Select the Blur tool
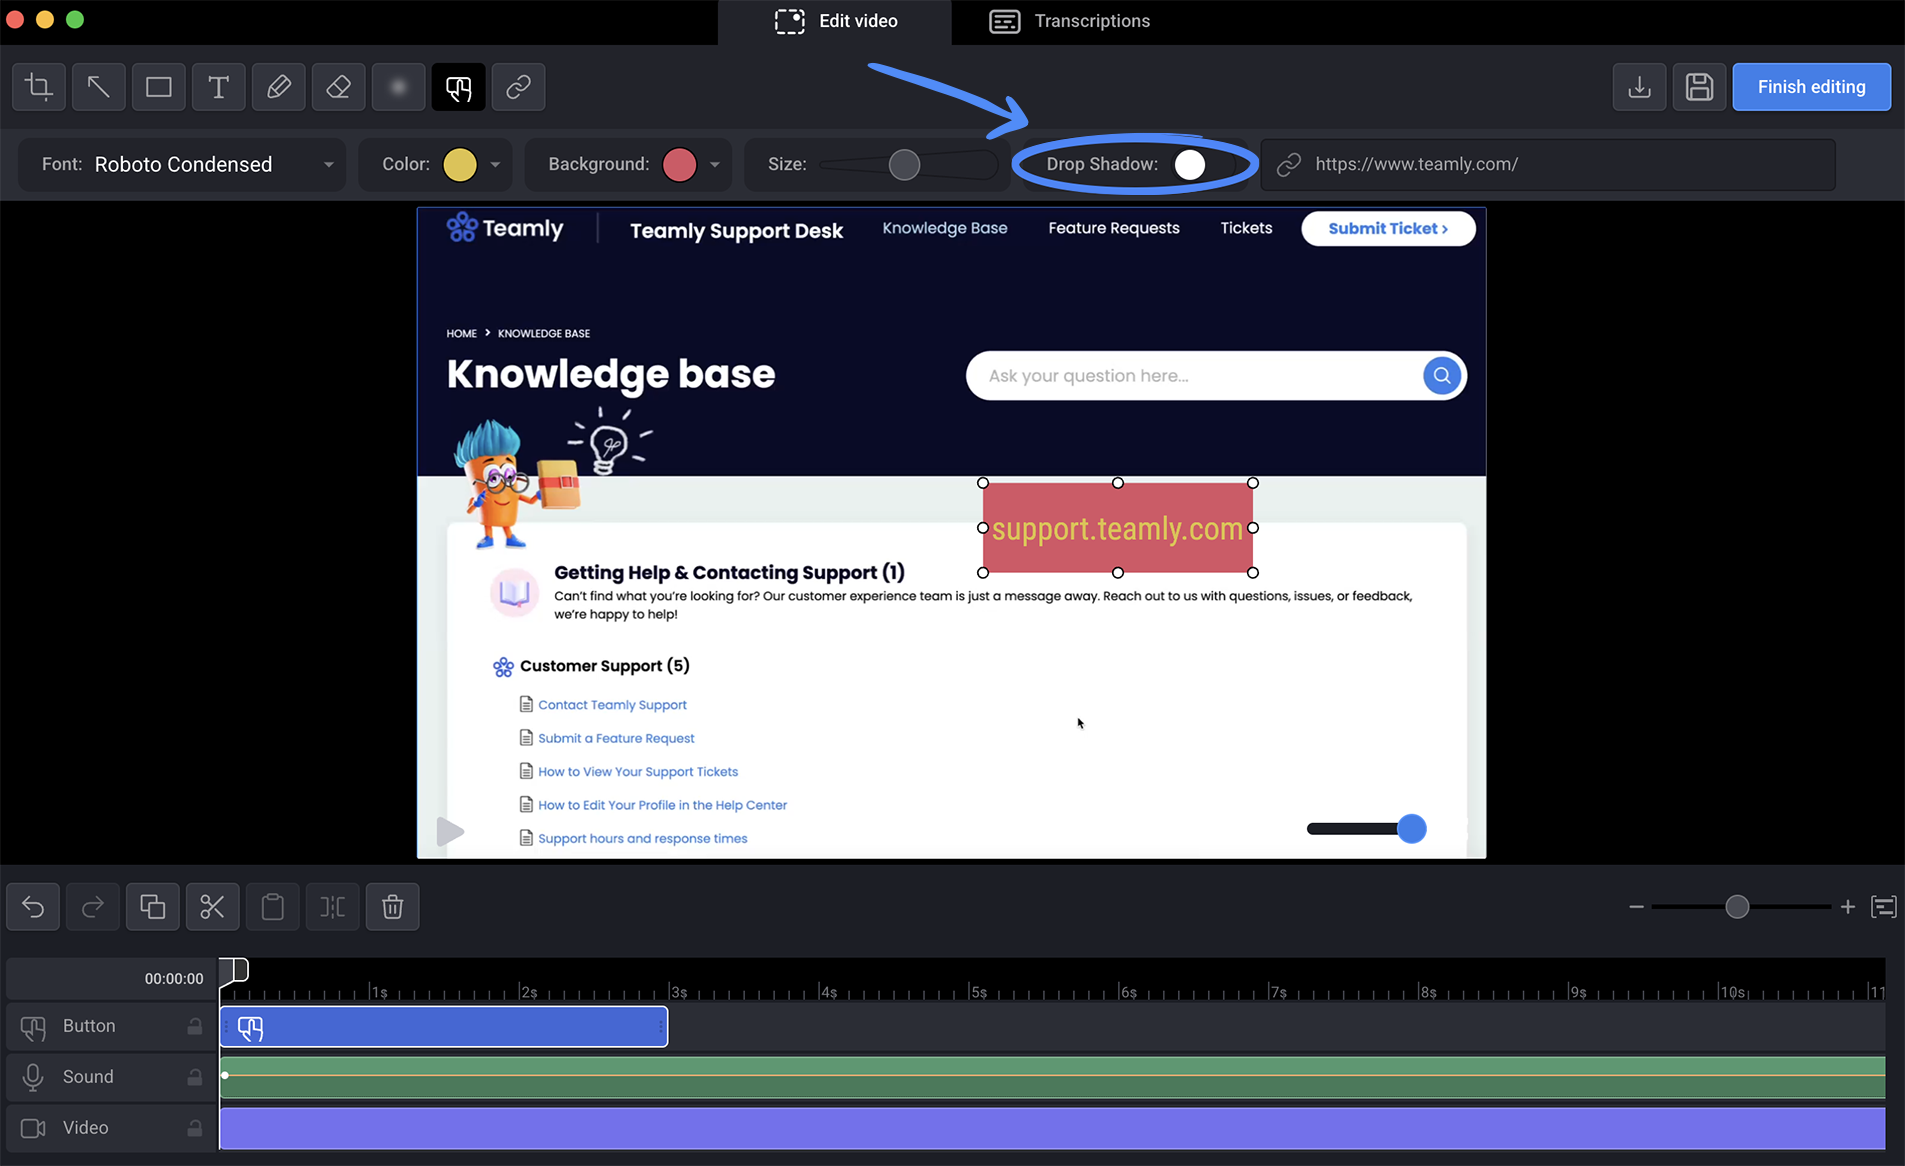 coord(399,87)
